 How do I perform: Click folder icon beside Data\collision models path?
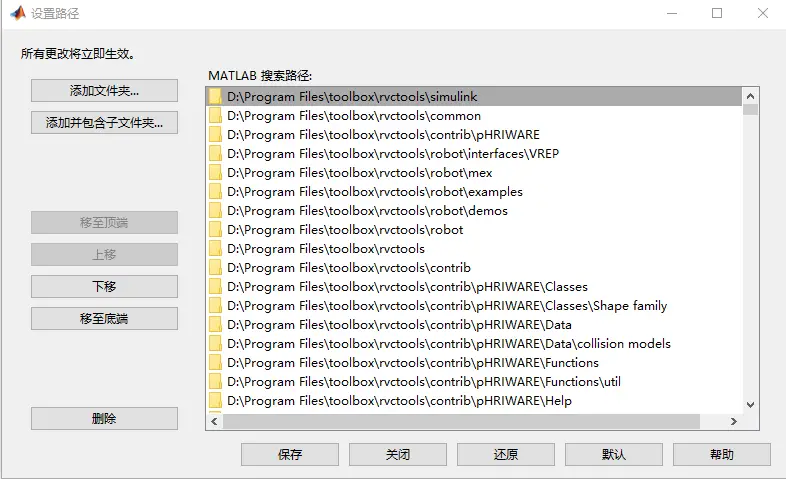coord(216,344)
